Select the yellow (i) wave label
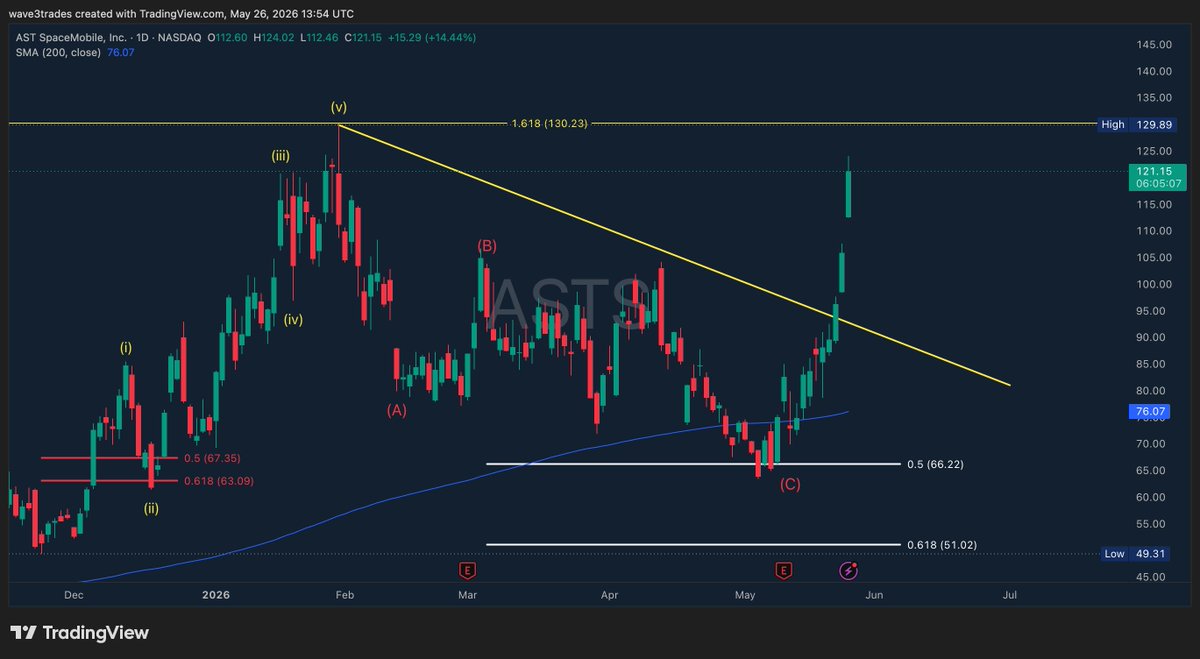 pyautogui.click(x=126, y=348)
